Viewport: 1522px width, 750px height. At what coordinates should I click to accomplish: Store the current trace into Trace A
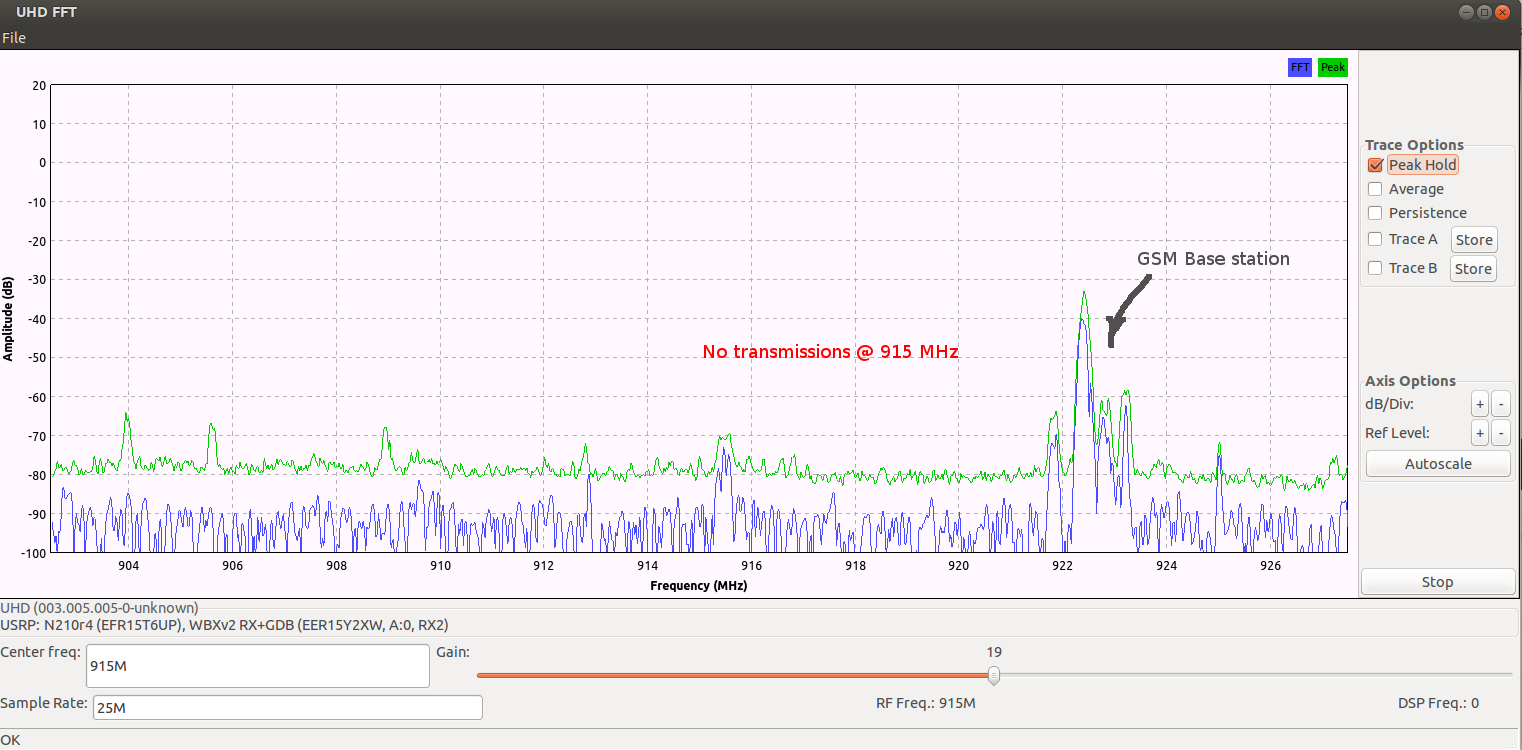pos(1474,240)
